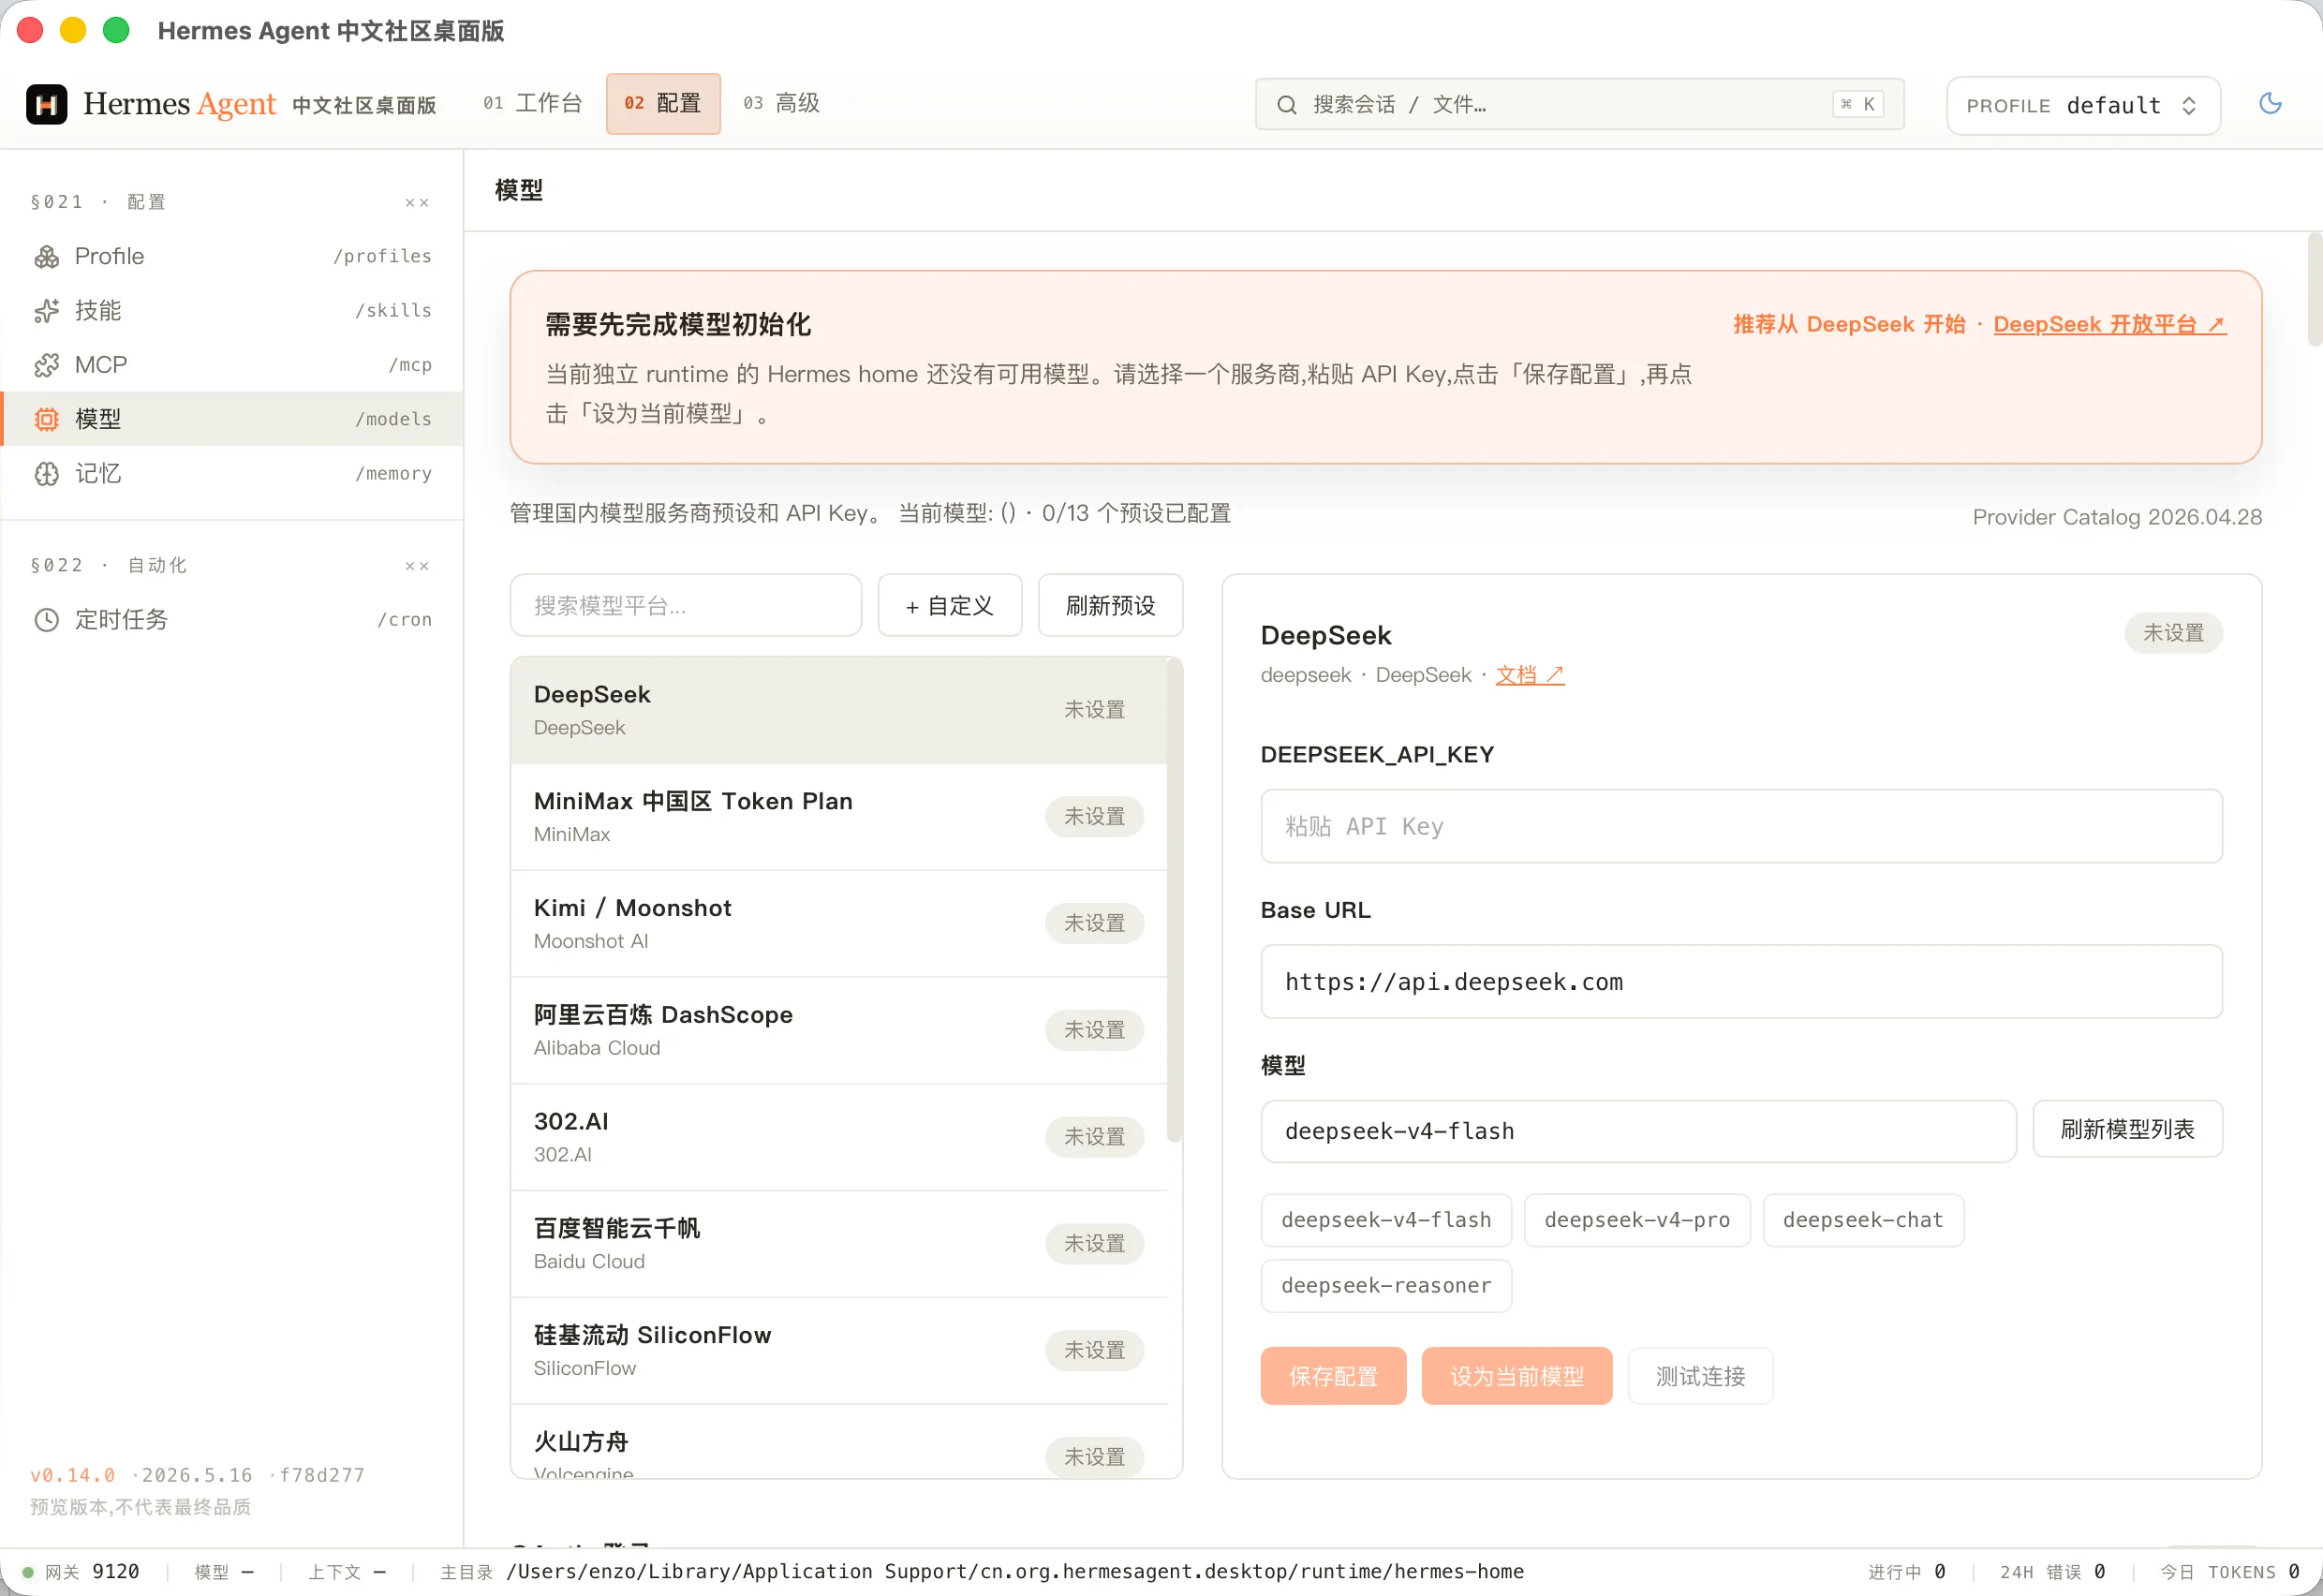Toggle dark mode moon icon
2323x1596 pixels.
tap(2270, 103)
